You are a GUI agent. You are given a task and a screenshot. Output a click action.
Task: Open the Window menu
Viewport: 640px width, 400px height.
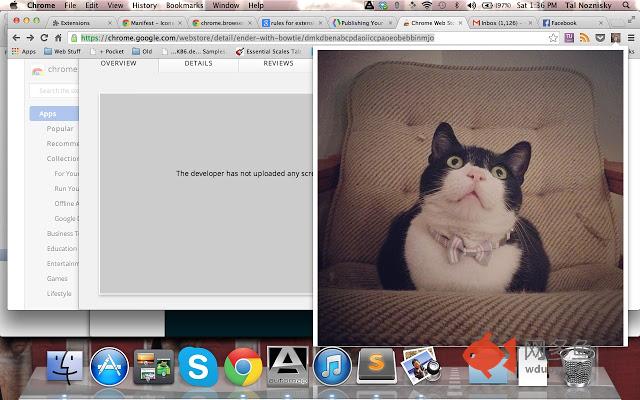click(226, 5)
